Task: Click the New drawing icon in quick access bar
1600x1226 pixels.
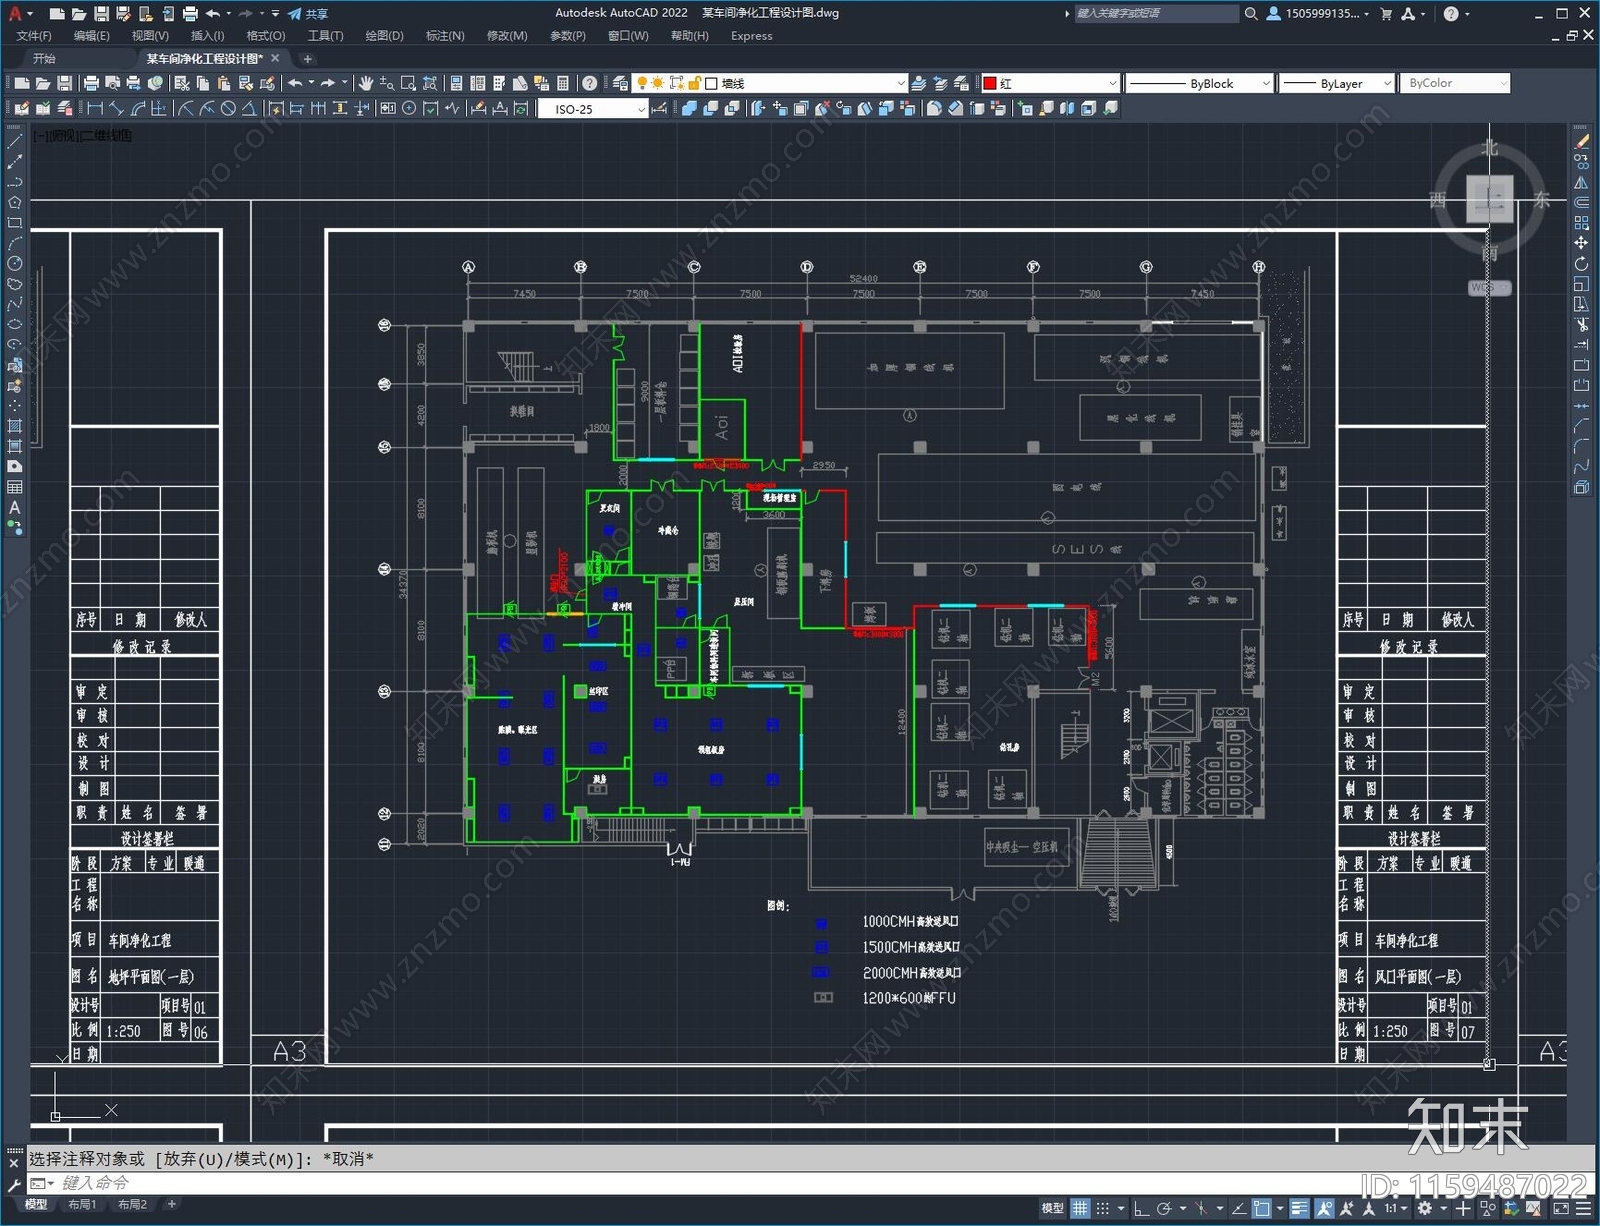Action: click(57, 14)
